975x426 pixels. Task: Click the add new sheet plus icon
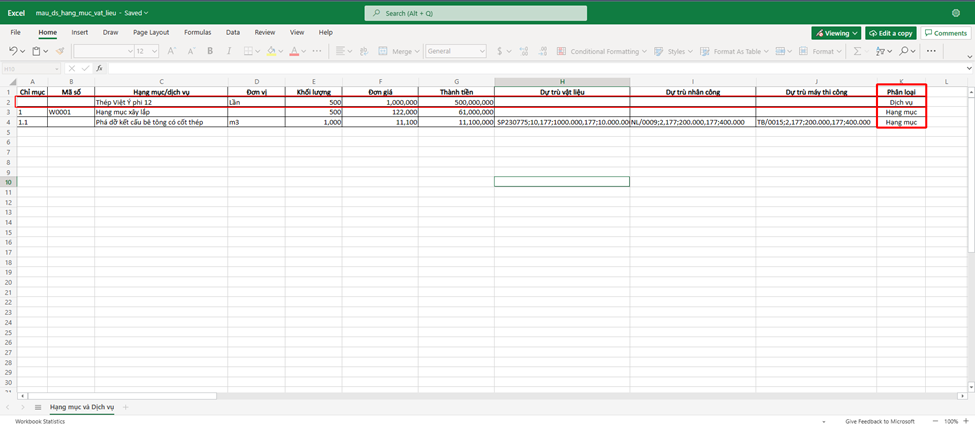126,407
